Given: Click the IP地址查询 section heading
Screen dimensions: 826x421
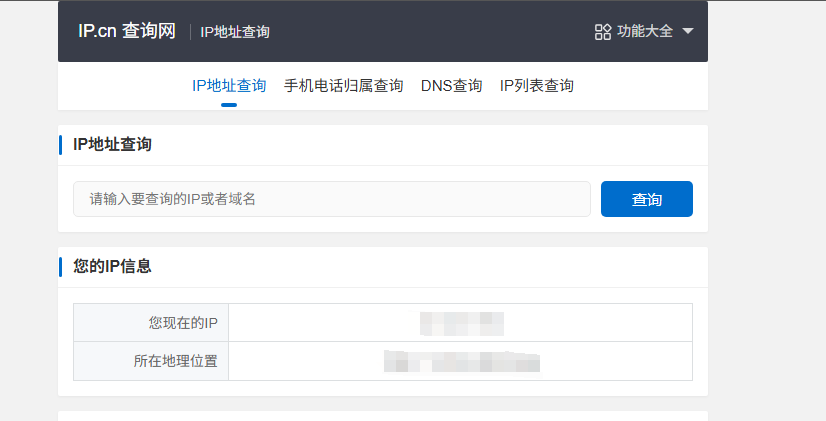Looking at the screenshot, I should click(x=112, y=144).
